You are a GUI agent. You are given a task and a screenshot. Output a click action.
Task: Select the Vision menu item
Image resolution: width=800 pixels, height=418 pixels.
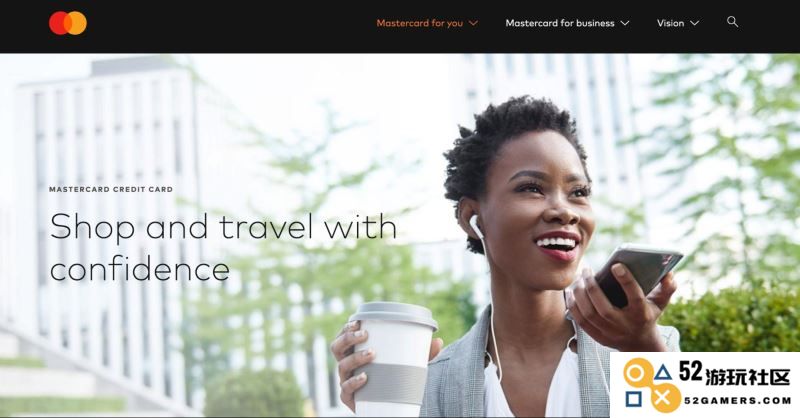[x=670, y=23]
